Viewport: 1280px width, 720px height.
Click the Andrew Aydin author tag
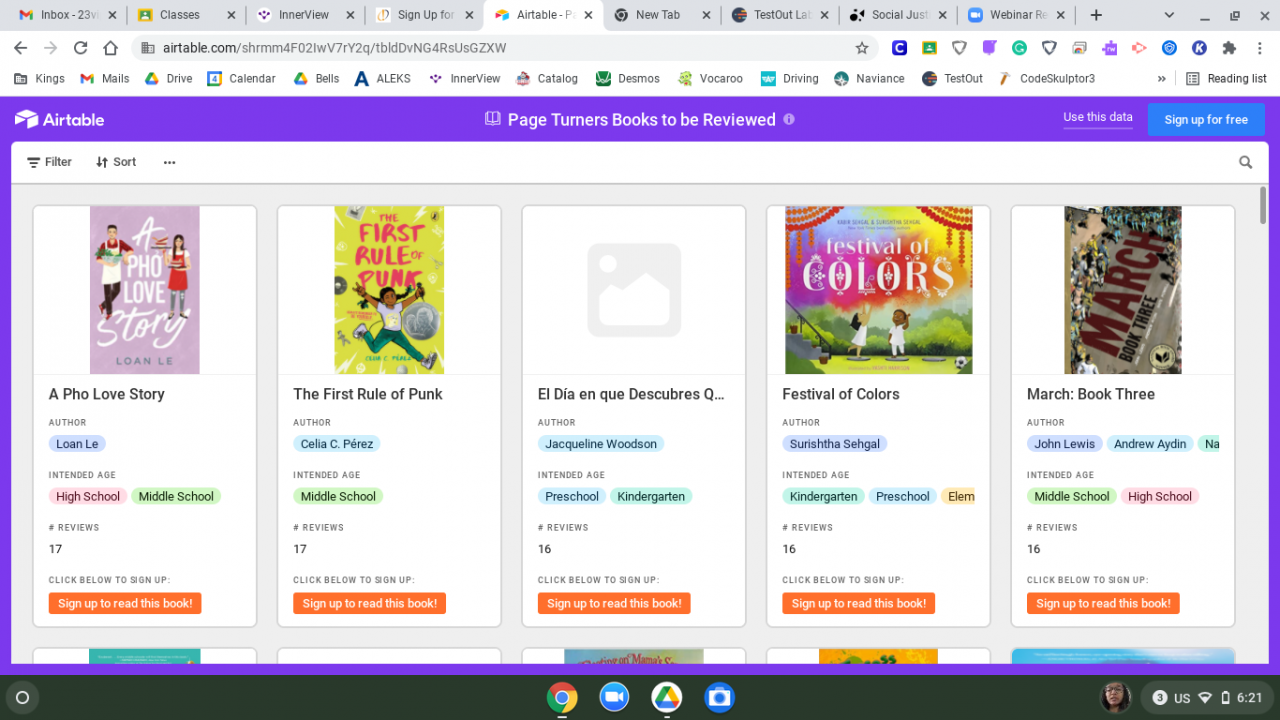click(x=1150, y=444)
